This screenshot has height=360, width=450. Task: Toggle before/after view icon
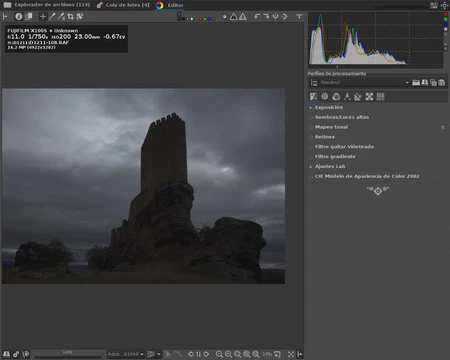[29, 16]
